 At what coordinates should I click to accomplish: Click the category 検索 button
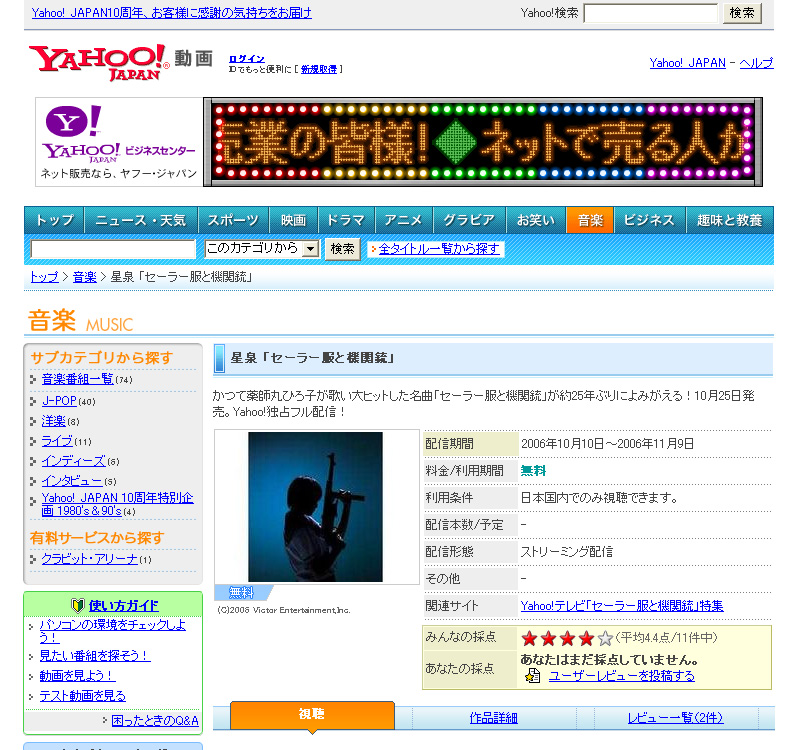point(342,248)
